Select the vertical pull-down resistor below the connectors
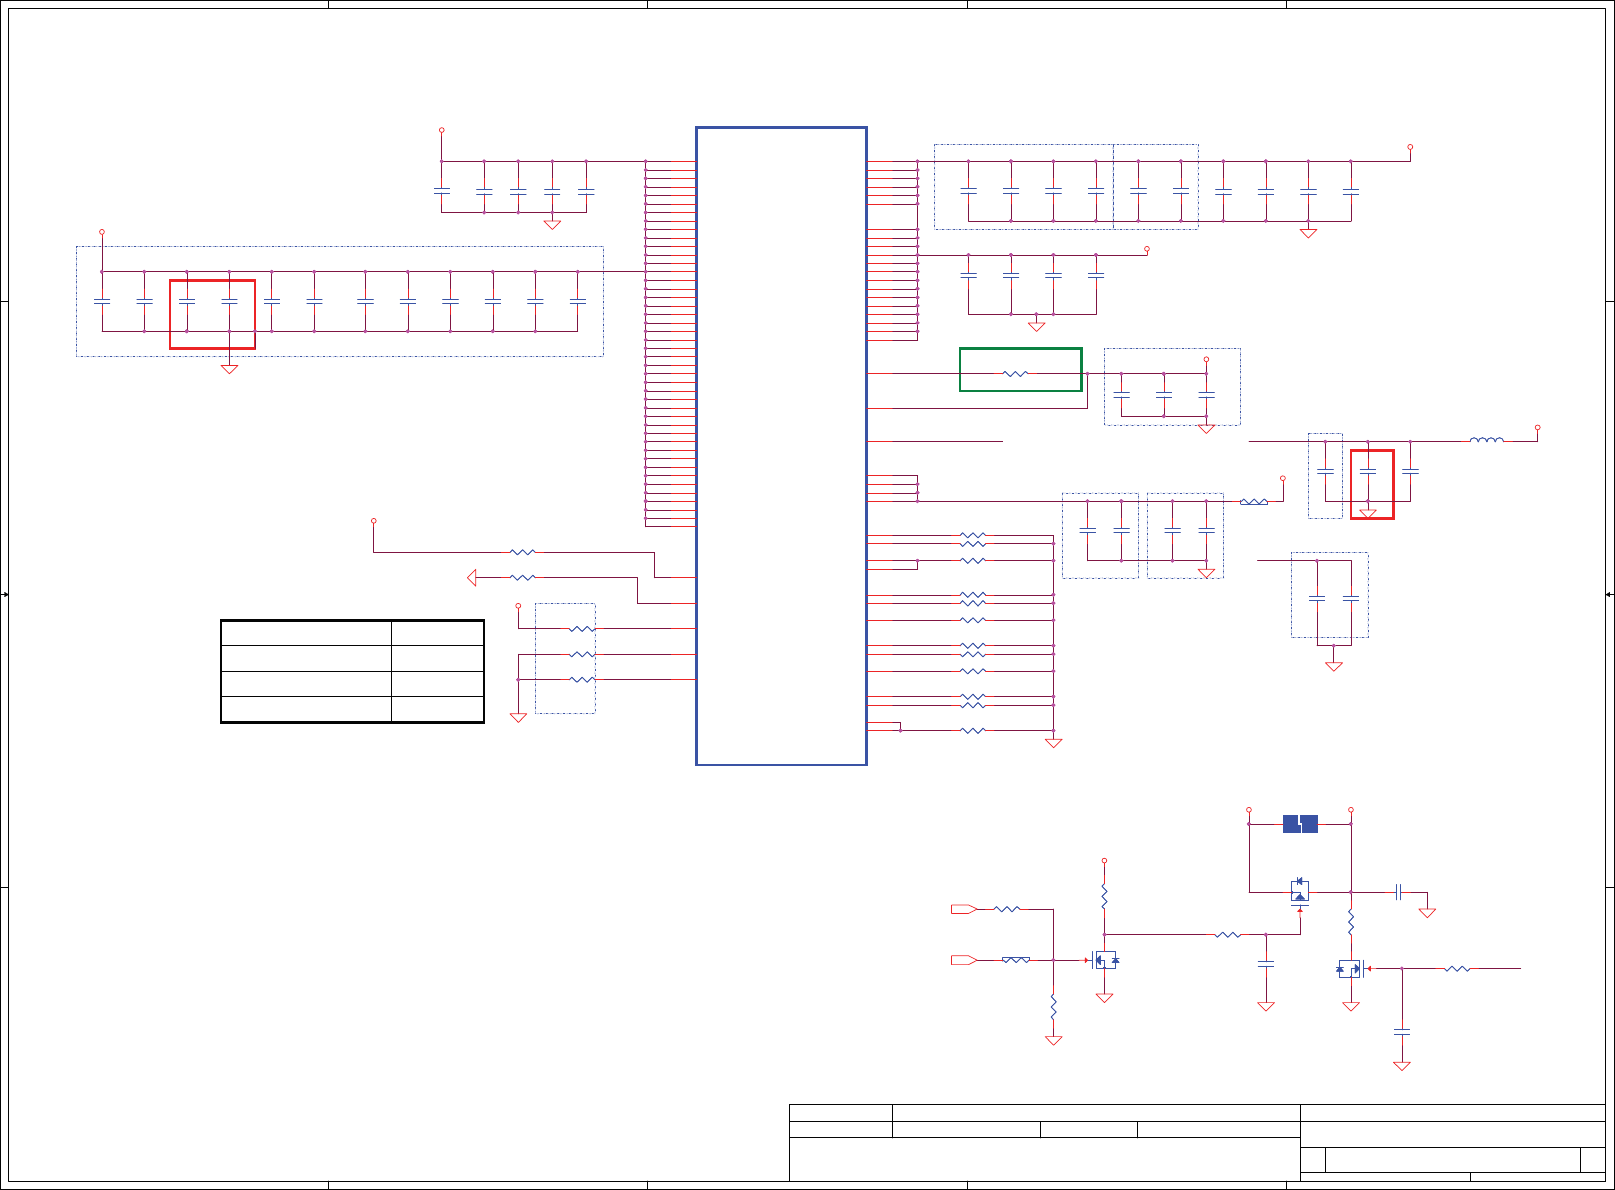Screen dimensions: 1615x1190 [x=1053, y=1007]
